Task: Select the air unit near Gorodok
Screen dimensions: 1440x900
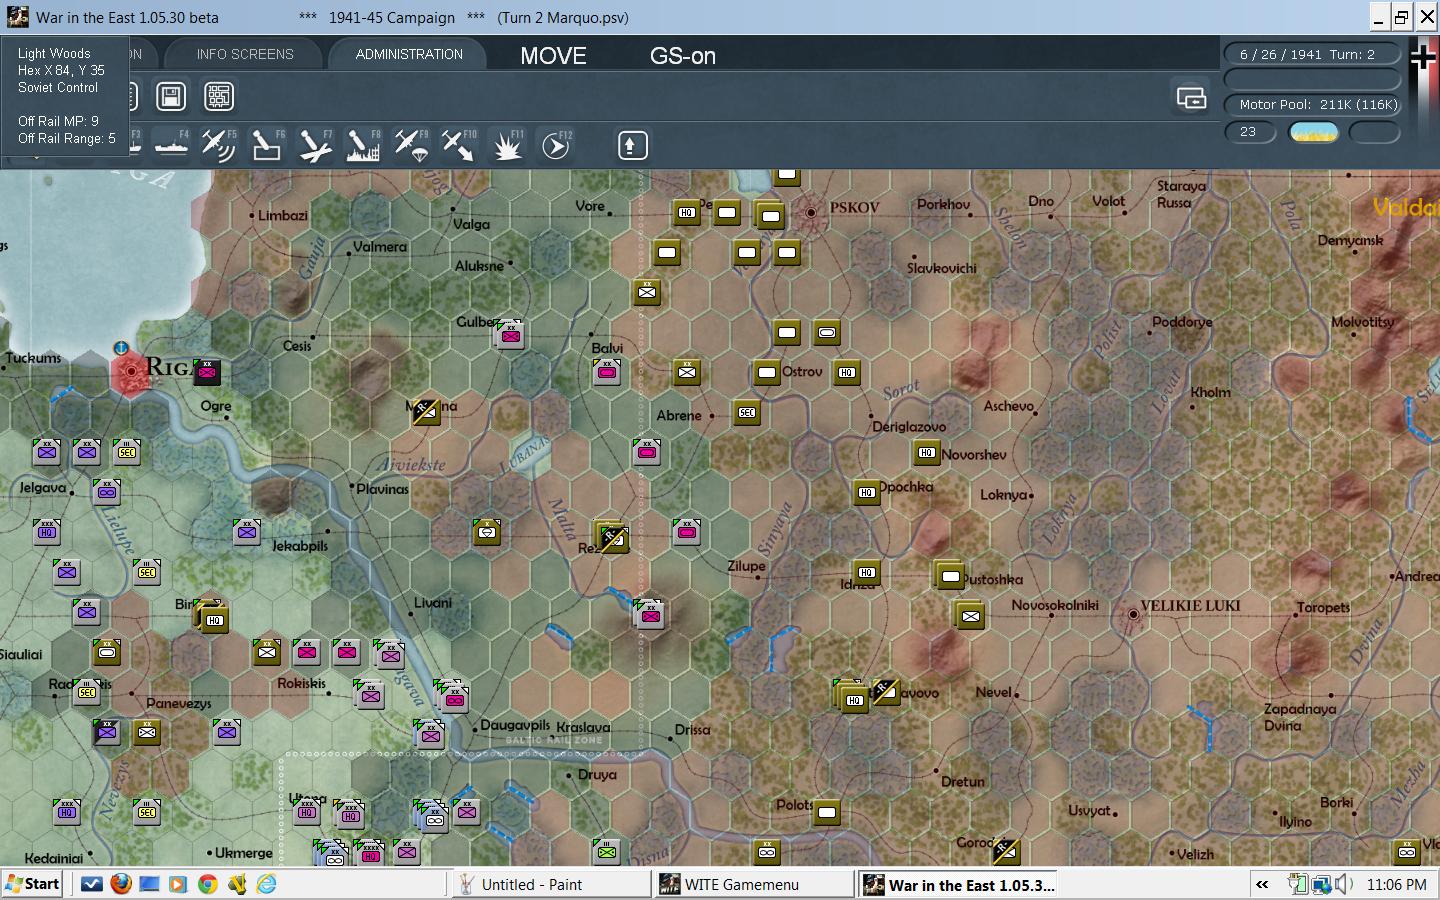Action: (1005, 851)
